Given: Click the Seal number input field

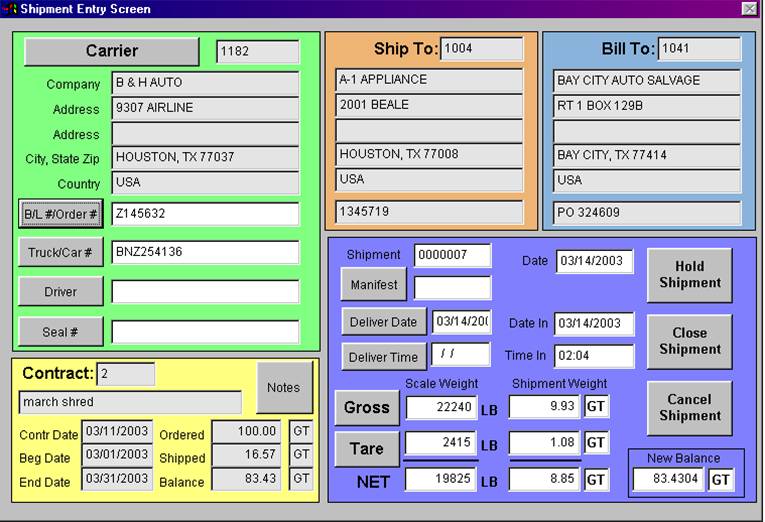Looking at the screenshot, I should 204,331.
